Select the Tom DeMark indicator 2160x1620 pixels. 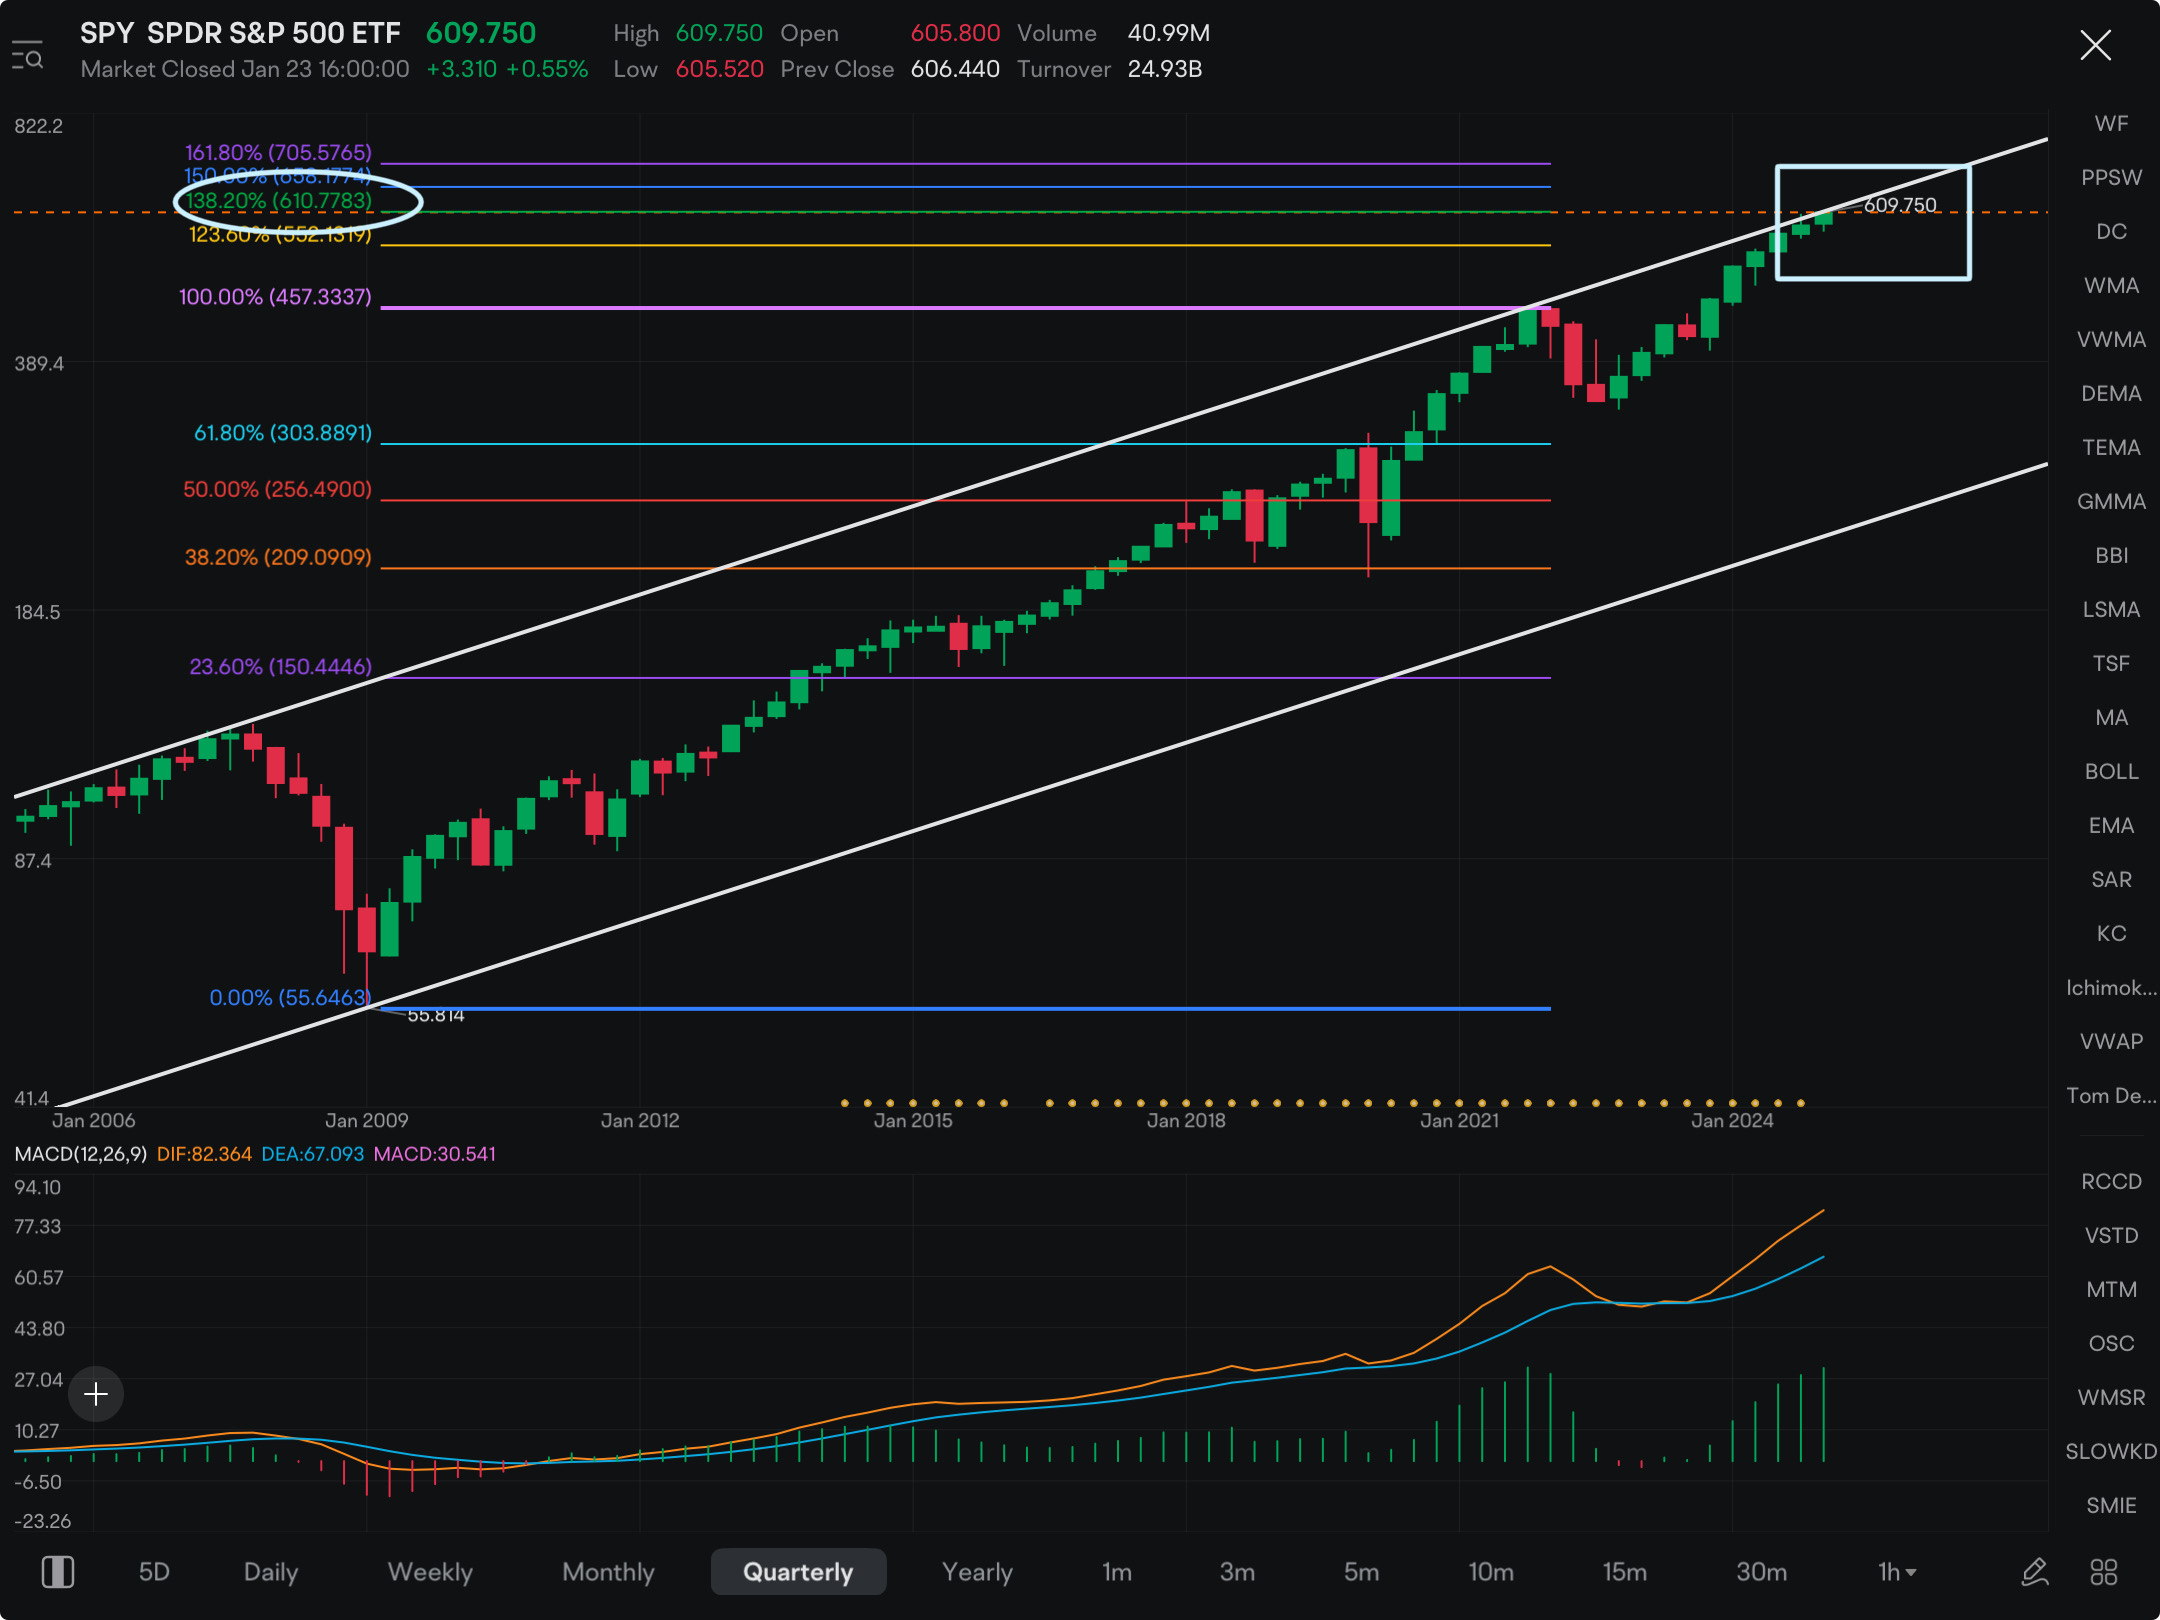coord(2111,1096)
